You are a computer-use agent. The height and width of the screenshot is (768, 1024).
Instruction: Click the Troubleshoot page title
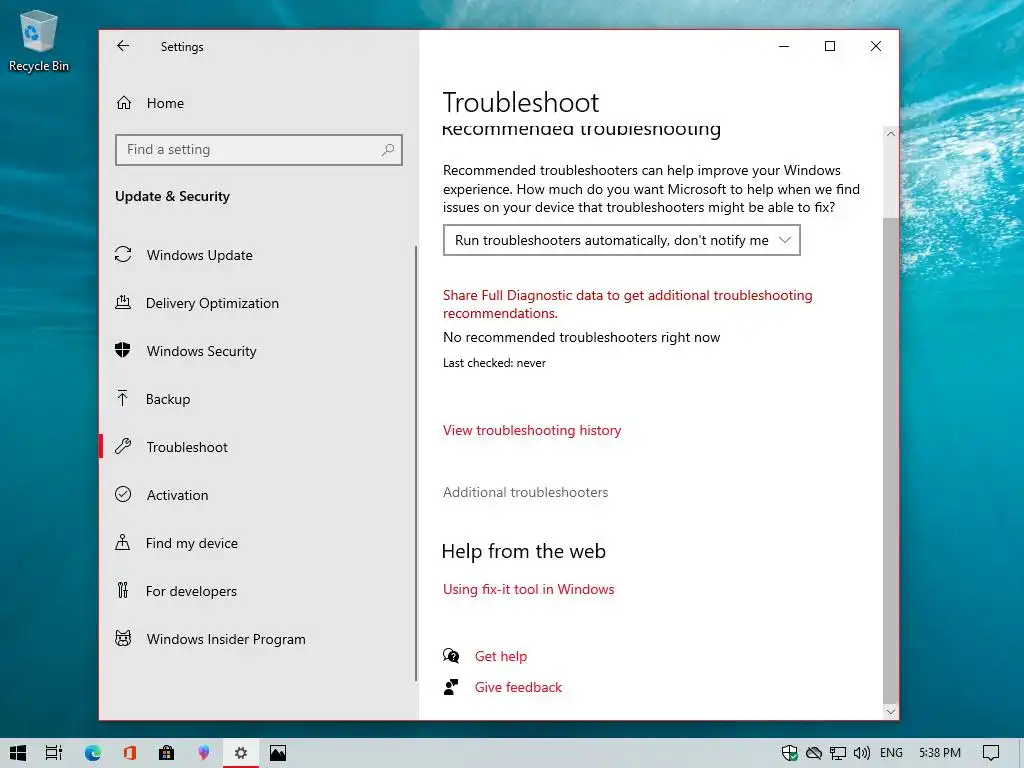click(520, 103)
